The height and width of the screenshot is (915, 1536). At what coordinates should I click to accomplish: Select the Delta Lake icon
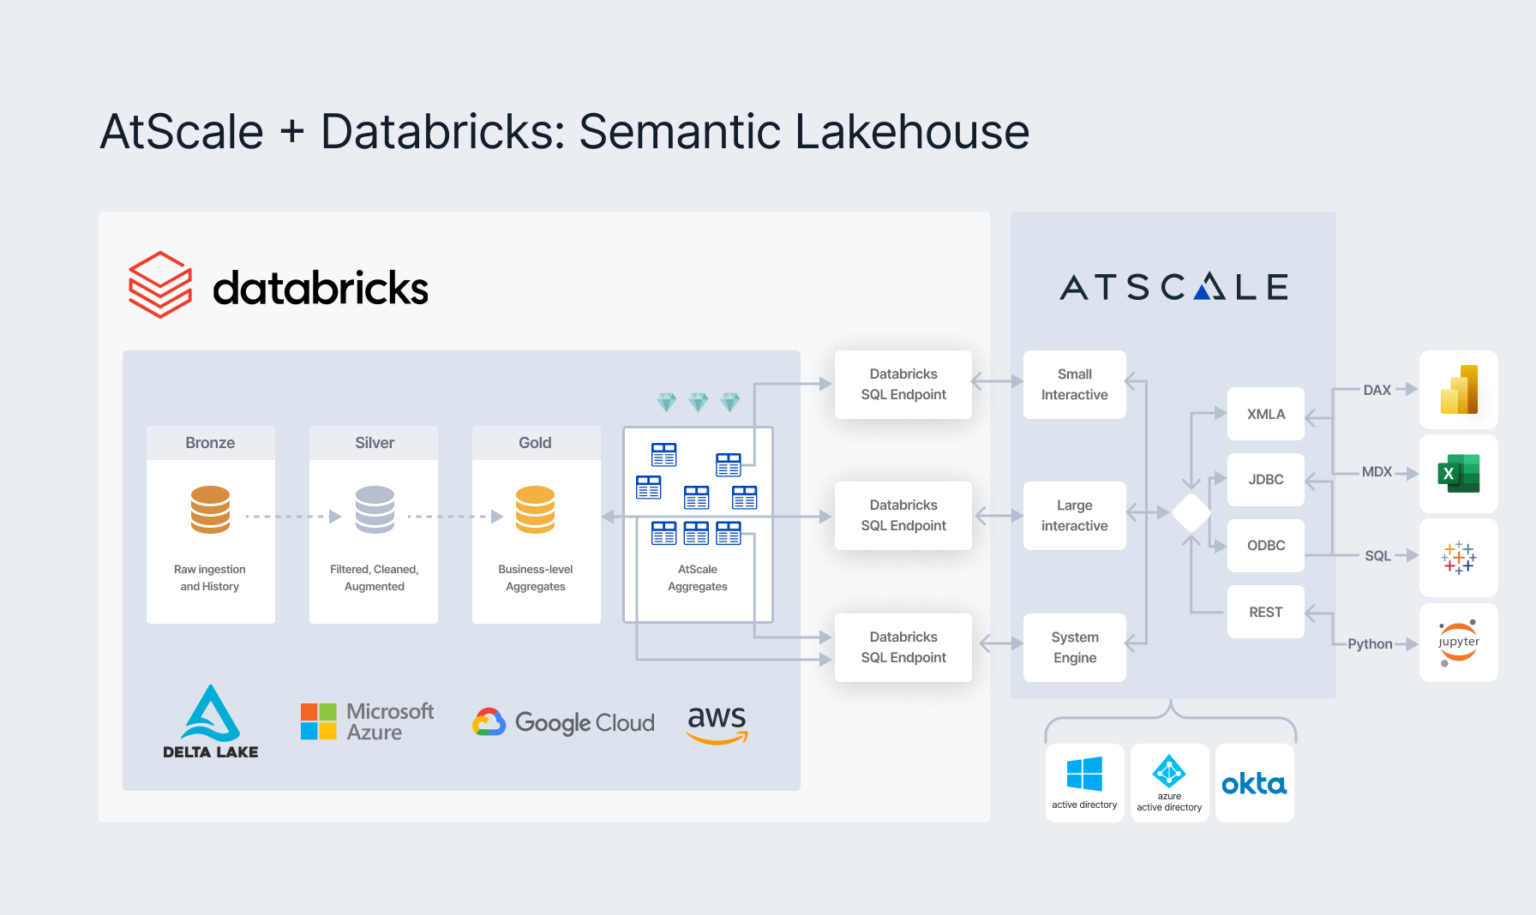click(x=210, y=718)
